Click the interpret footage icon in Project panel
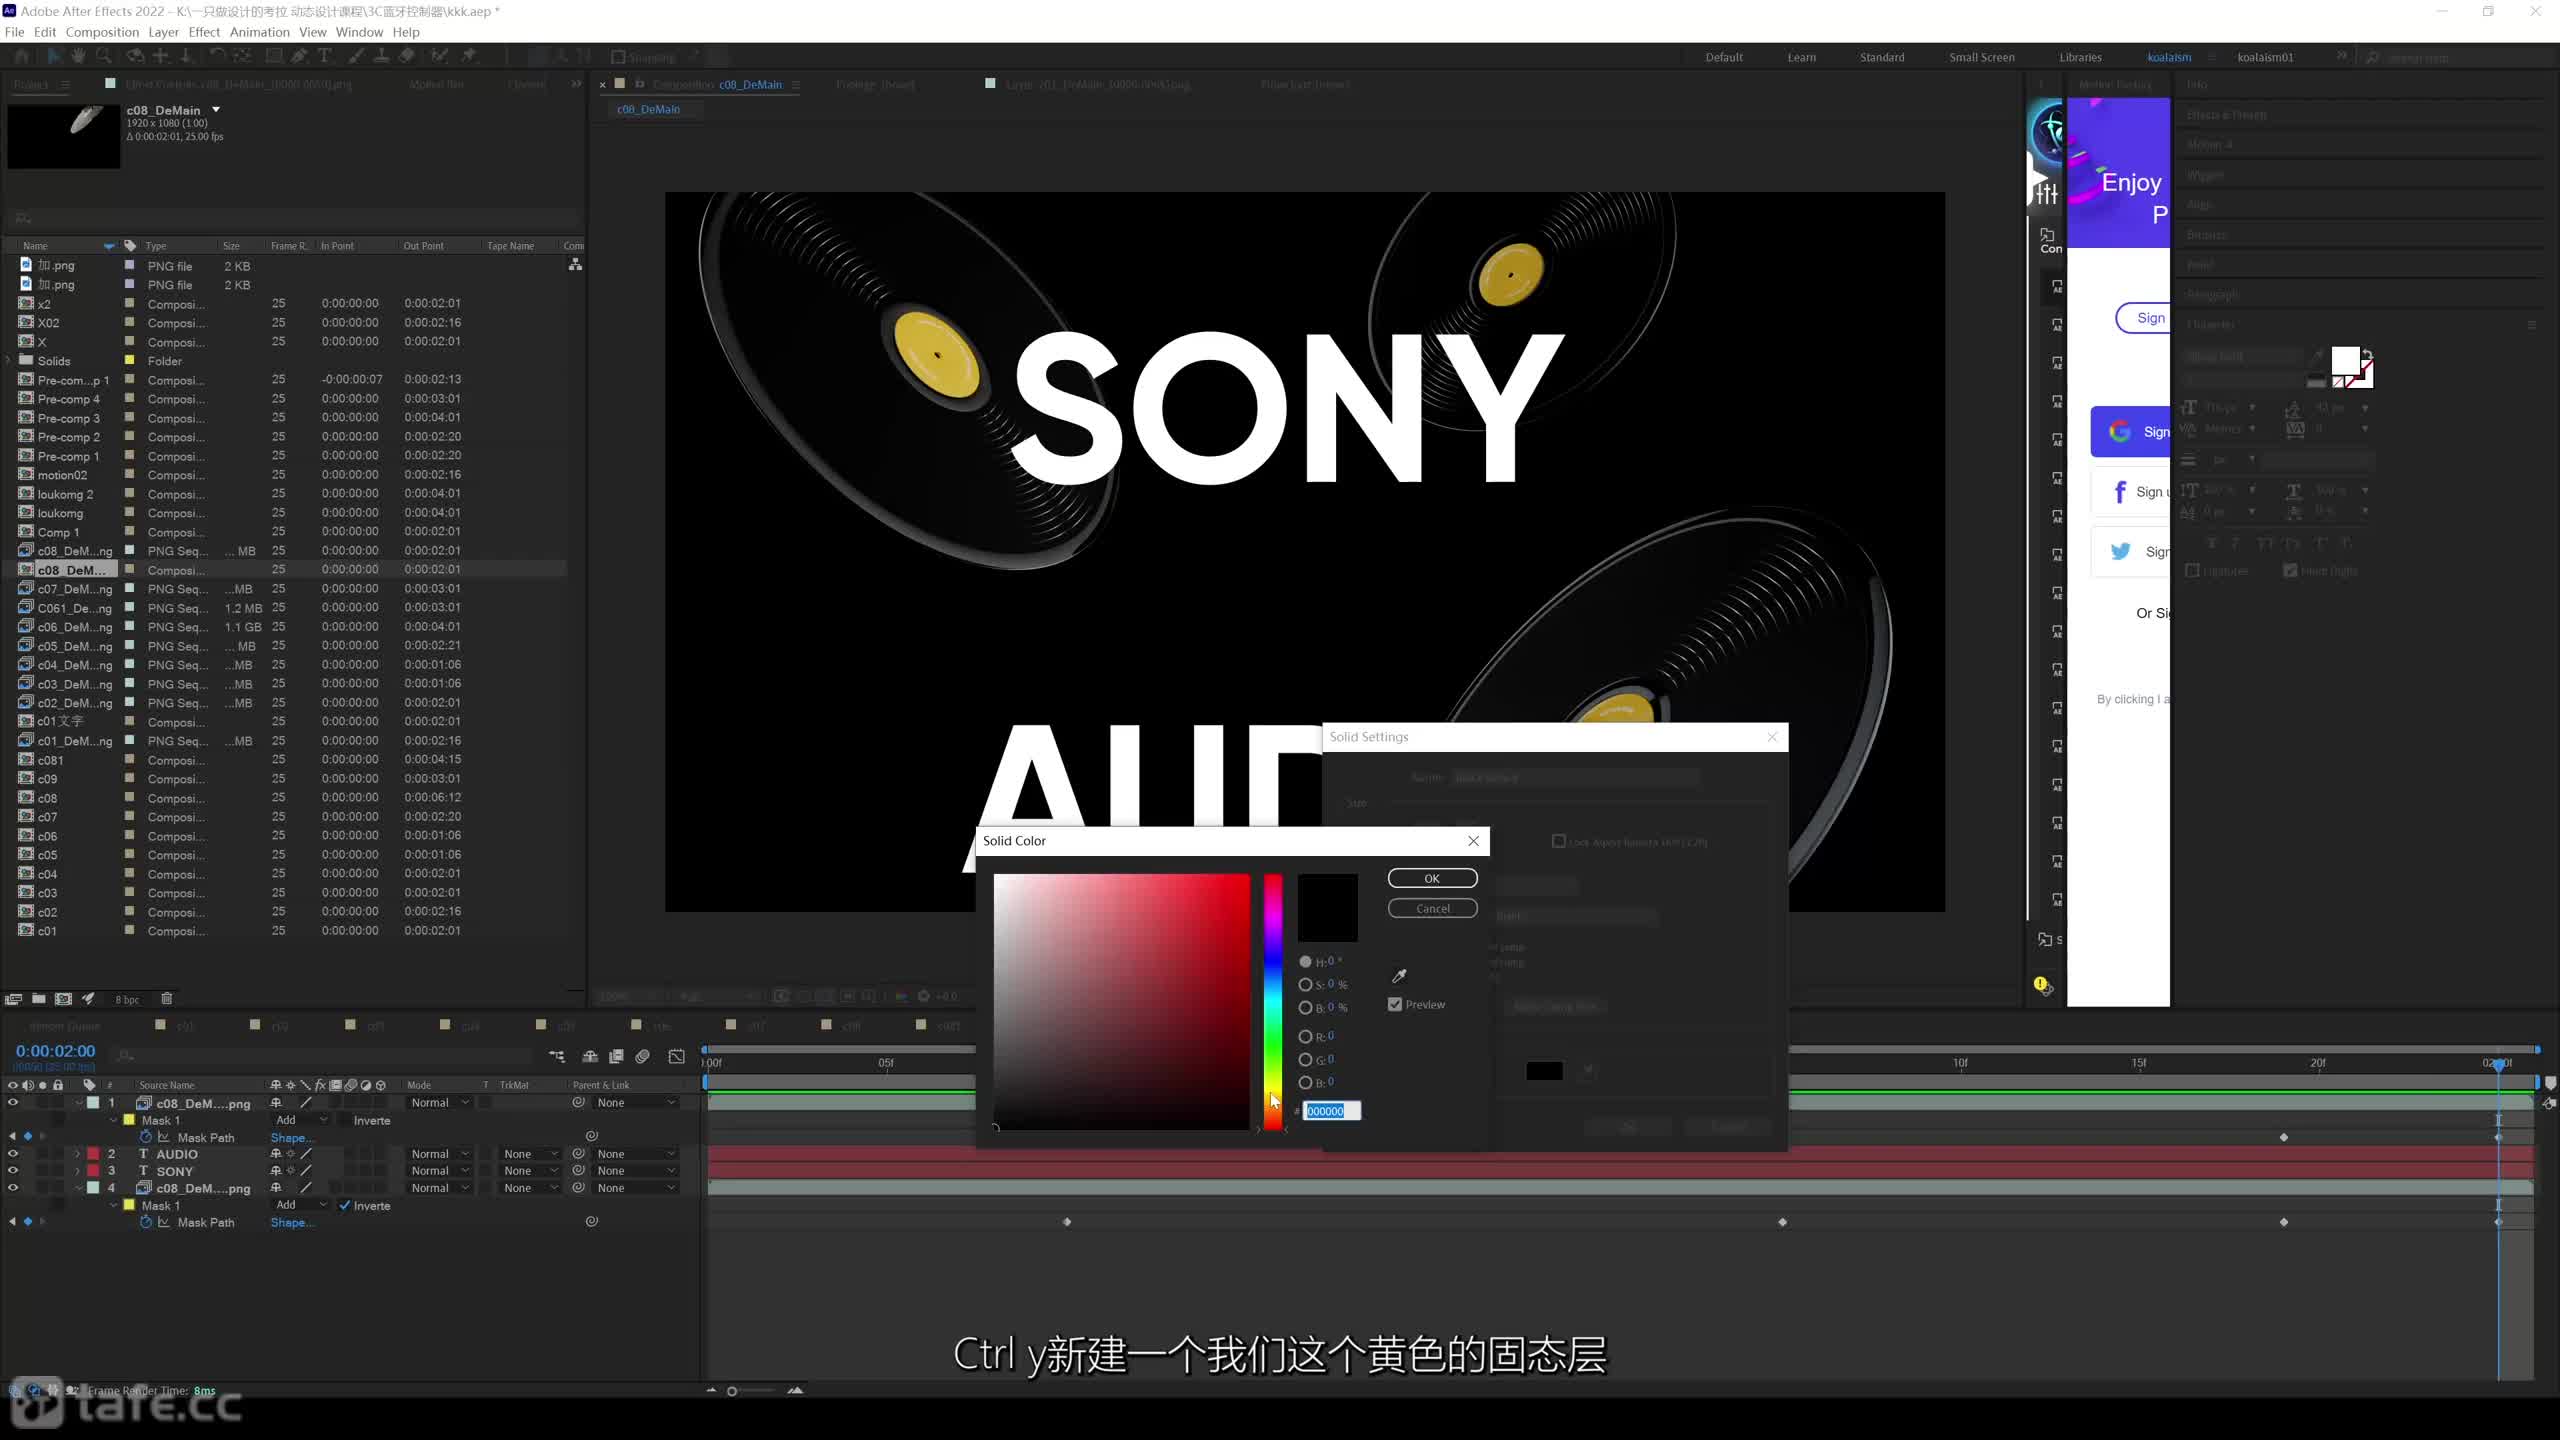The height and width of the screenshot is (1440, 2560). pos(14,998)
